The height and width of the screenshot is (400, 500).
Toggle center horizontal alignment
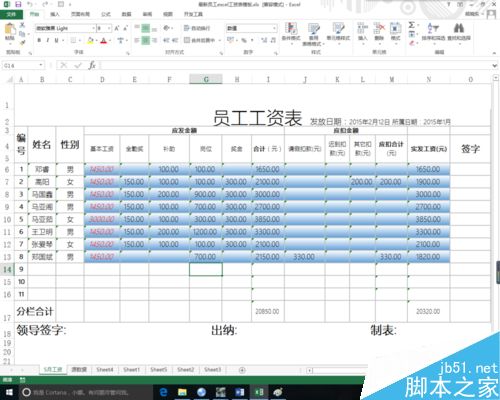point(146,40)
